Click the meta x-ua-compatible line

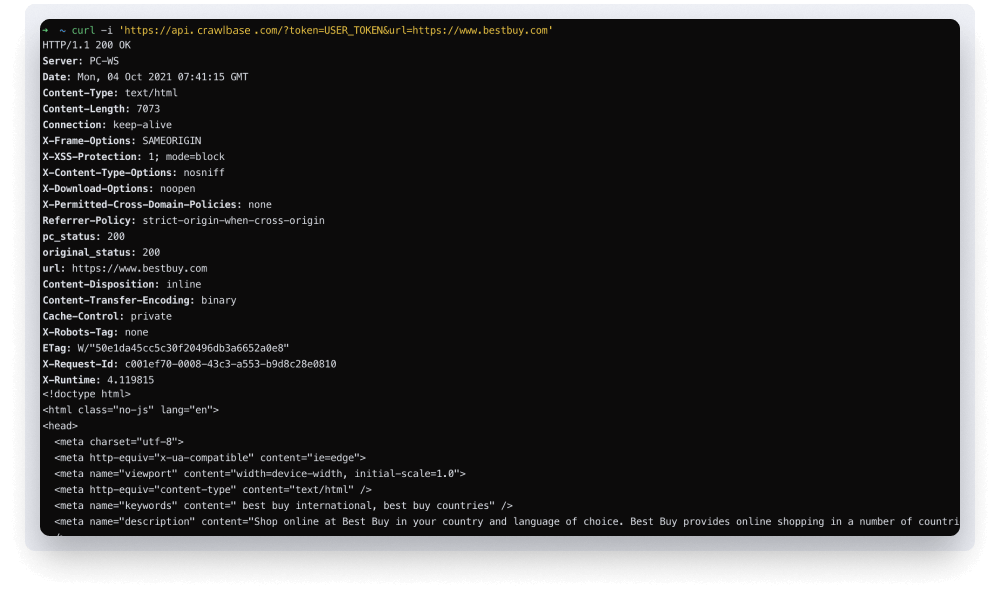tap(210, 458)
